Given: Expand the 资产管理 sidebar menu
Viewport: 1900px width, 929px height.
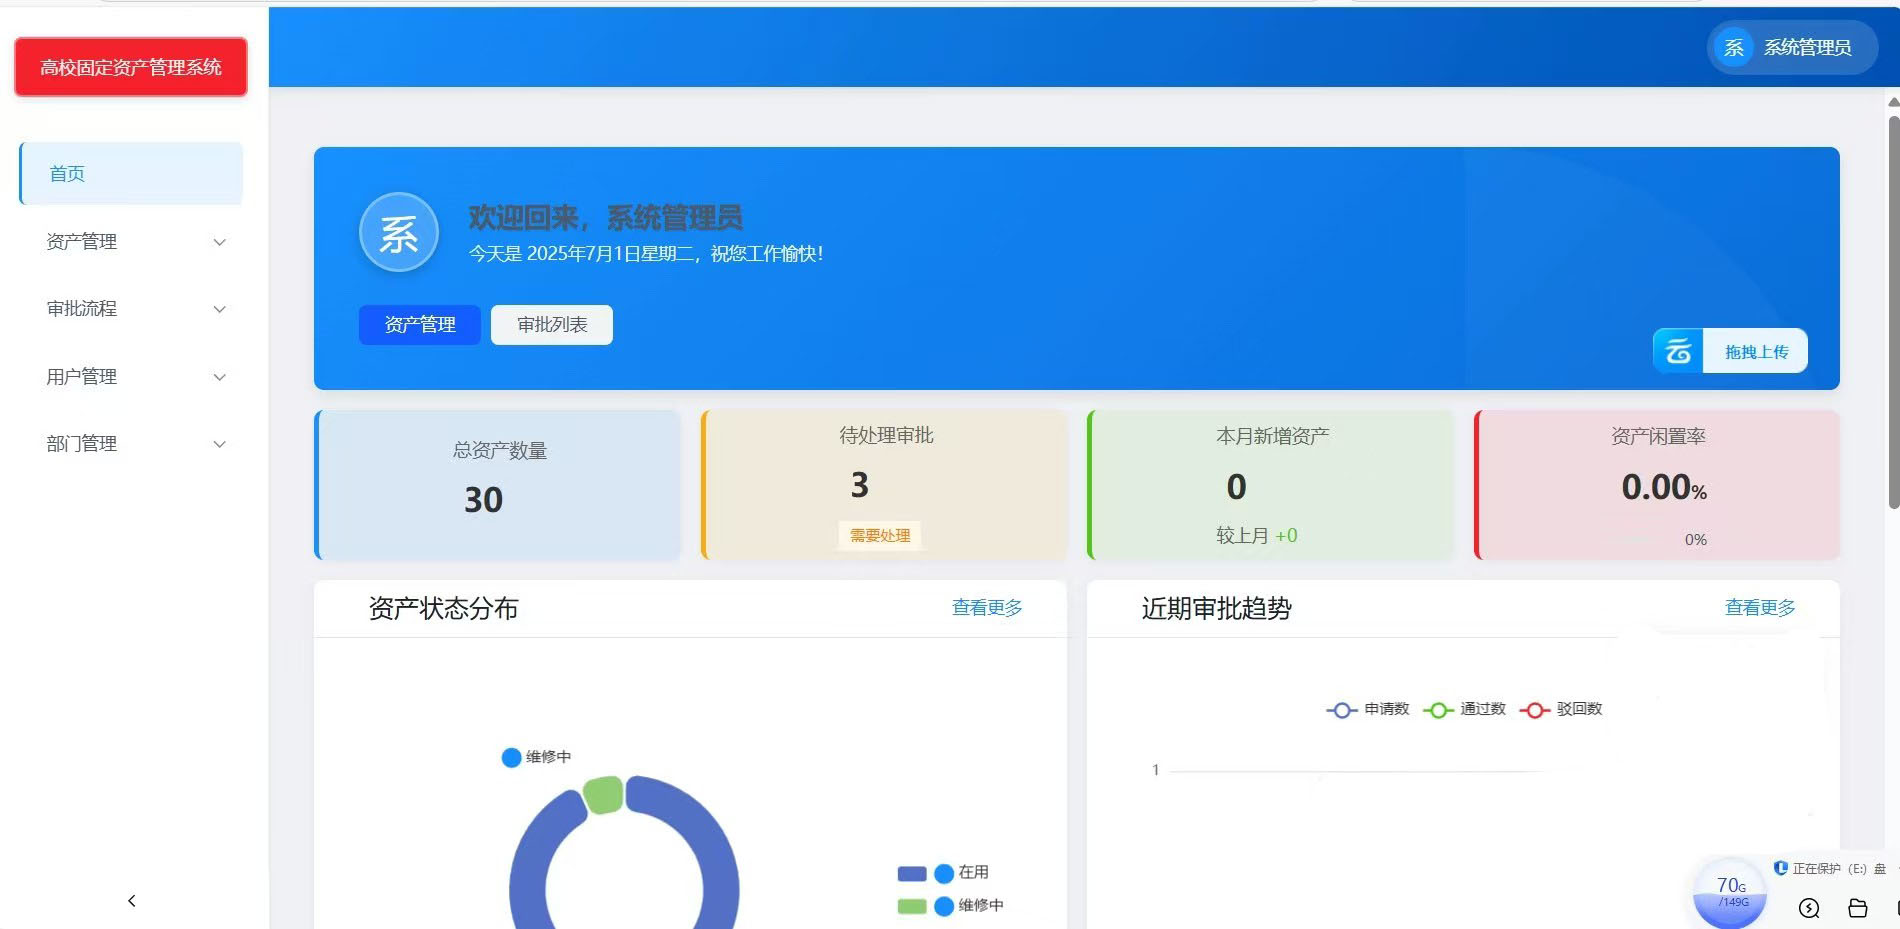Looking at the screenshot, I should (135, 242).
